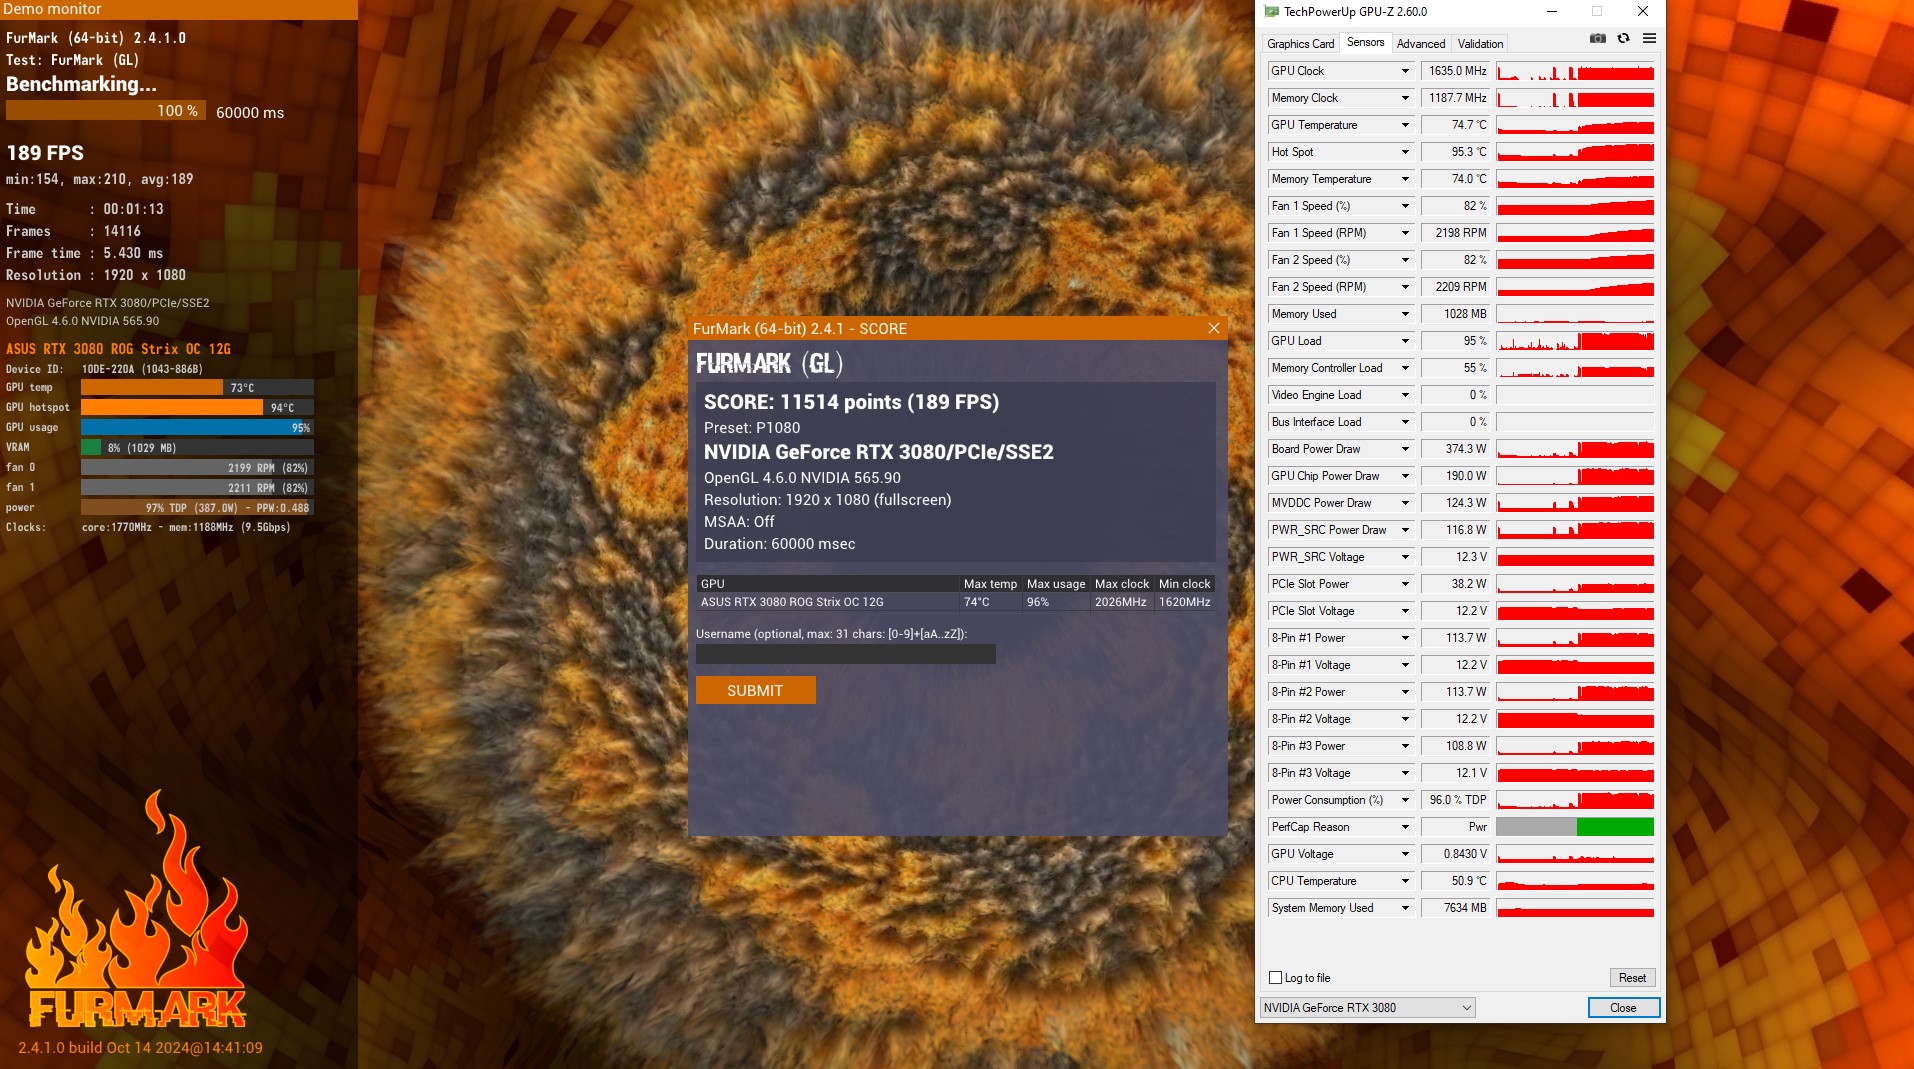Open the GPU-Z hamburger menu
The width and height of the screenshot is (1914, 1069).
pyautogui.click(x=1649, y=38)
